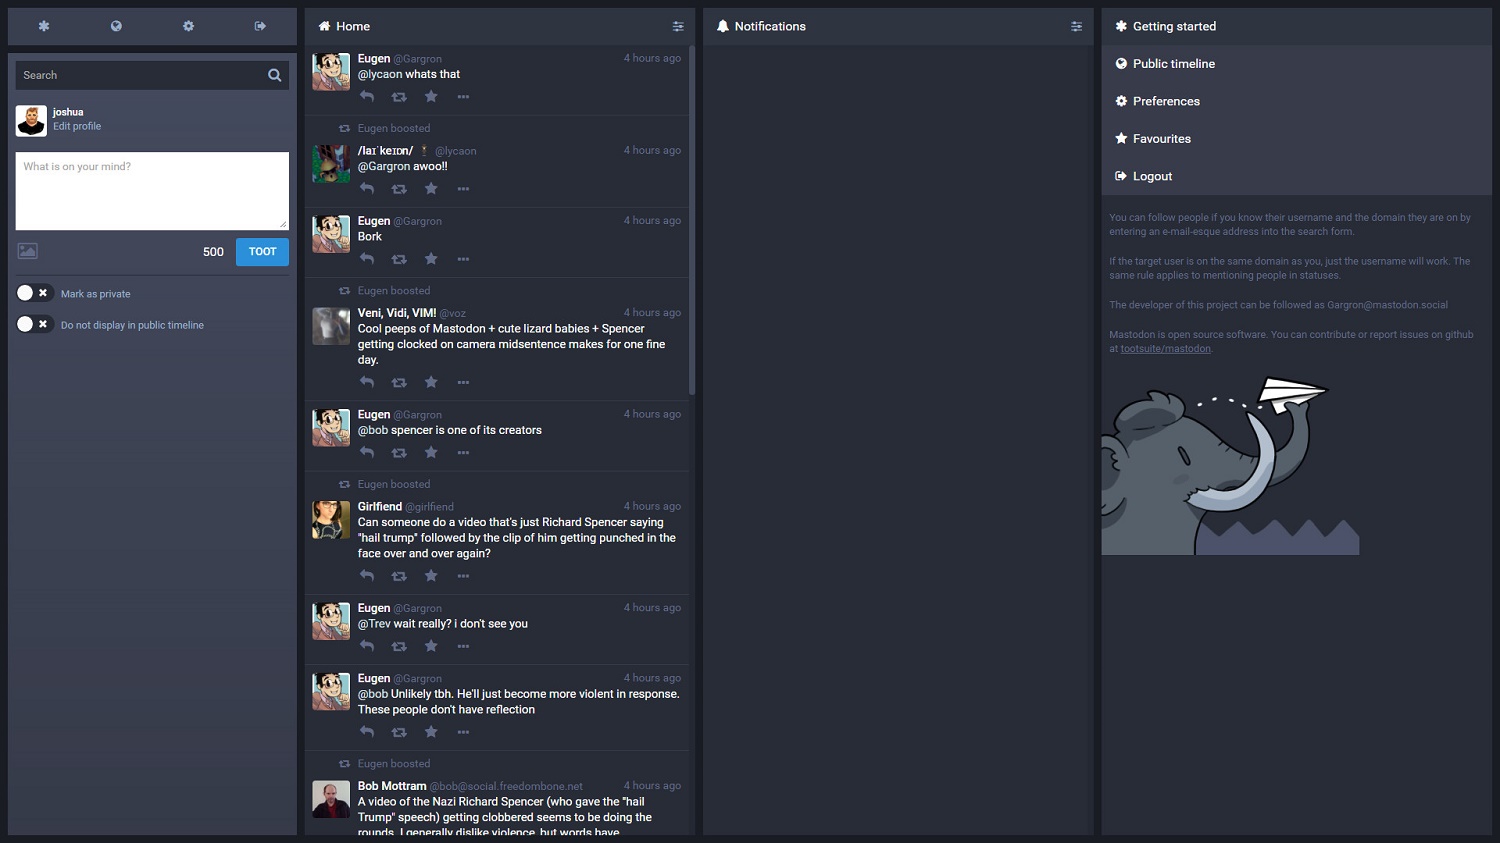Toggle Mark as private switch
Viewport: 1500px width, 843px height.
point(34,293)
